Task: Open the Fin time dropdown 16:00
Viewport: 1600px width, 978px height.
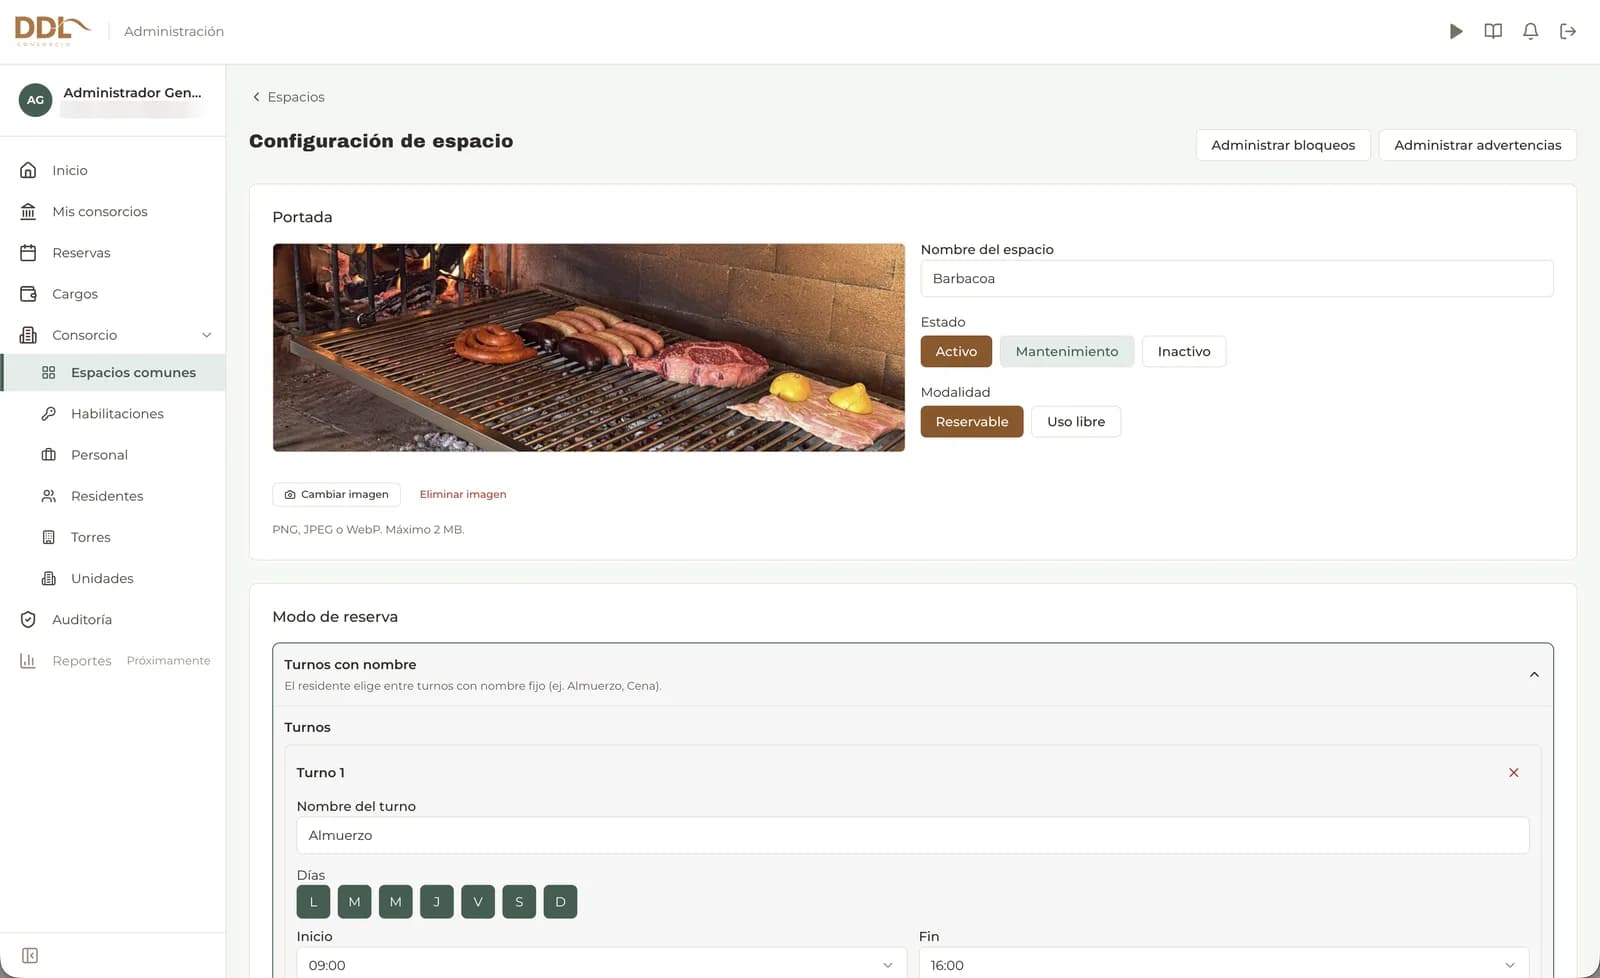Action: click(x=1223, y=965)
